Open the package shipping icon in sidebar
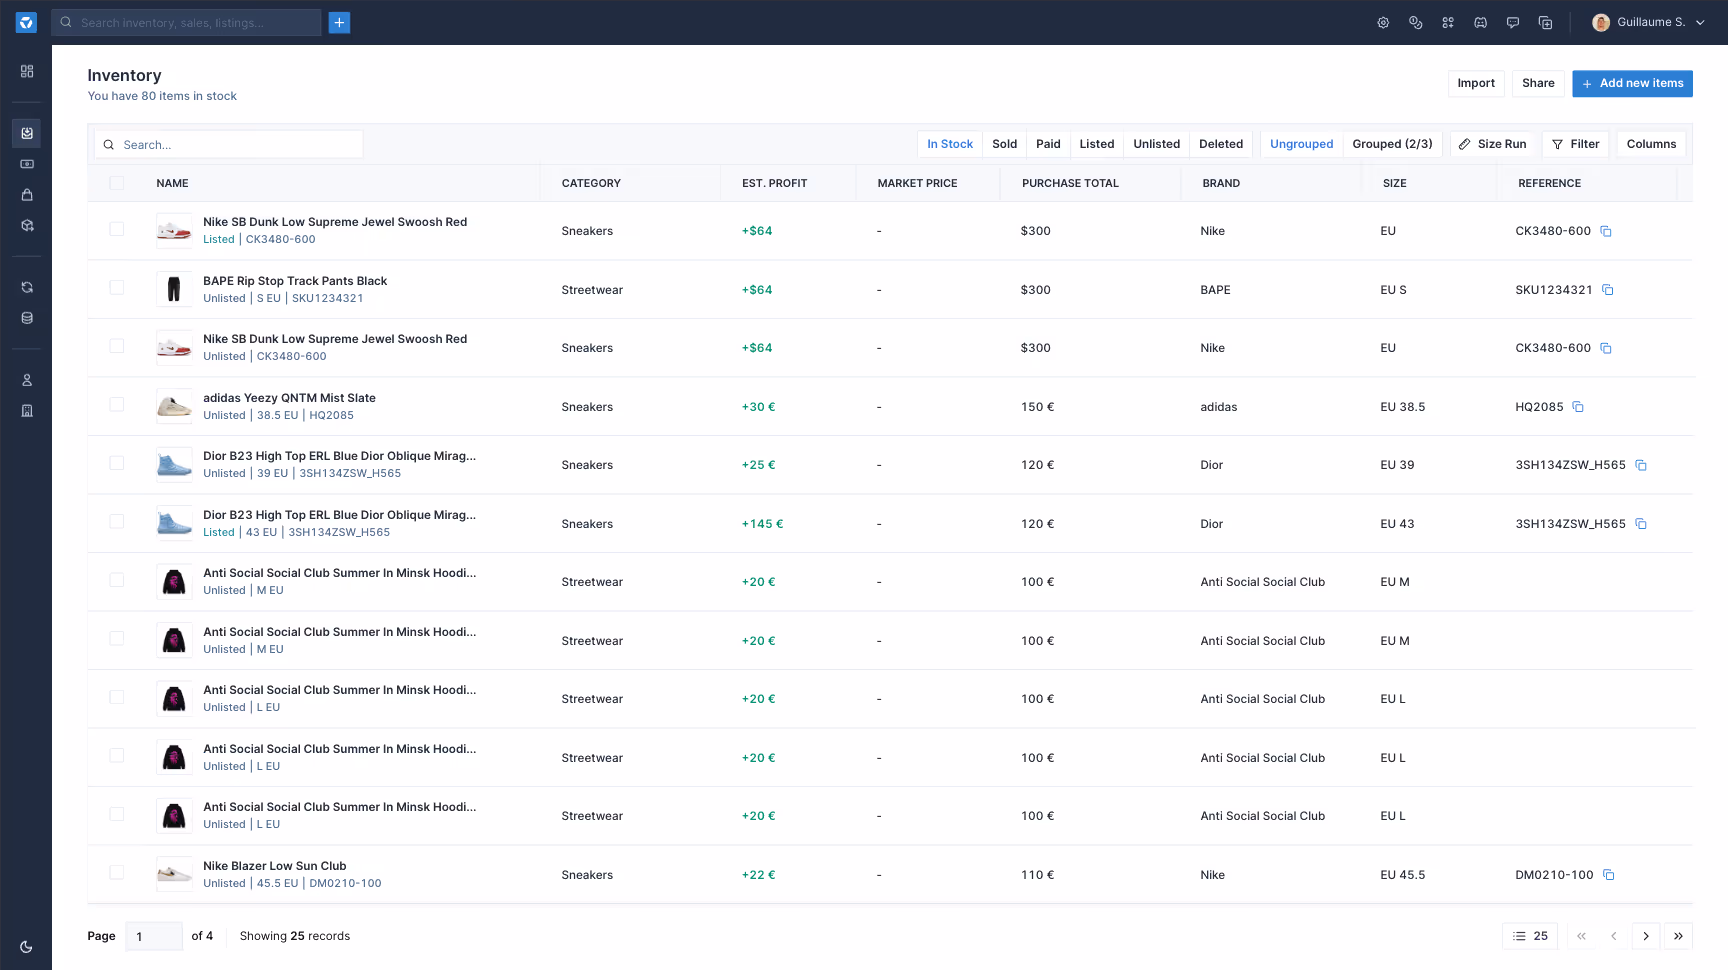This screenshot has width=1728, height=970. click(27, 226)
